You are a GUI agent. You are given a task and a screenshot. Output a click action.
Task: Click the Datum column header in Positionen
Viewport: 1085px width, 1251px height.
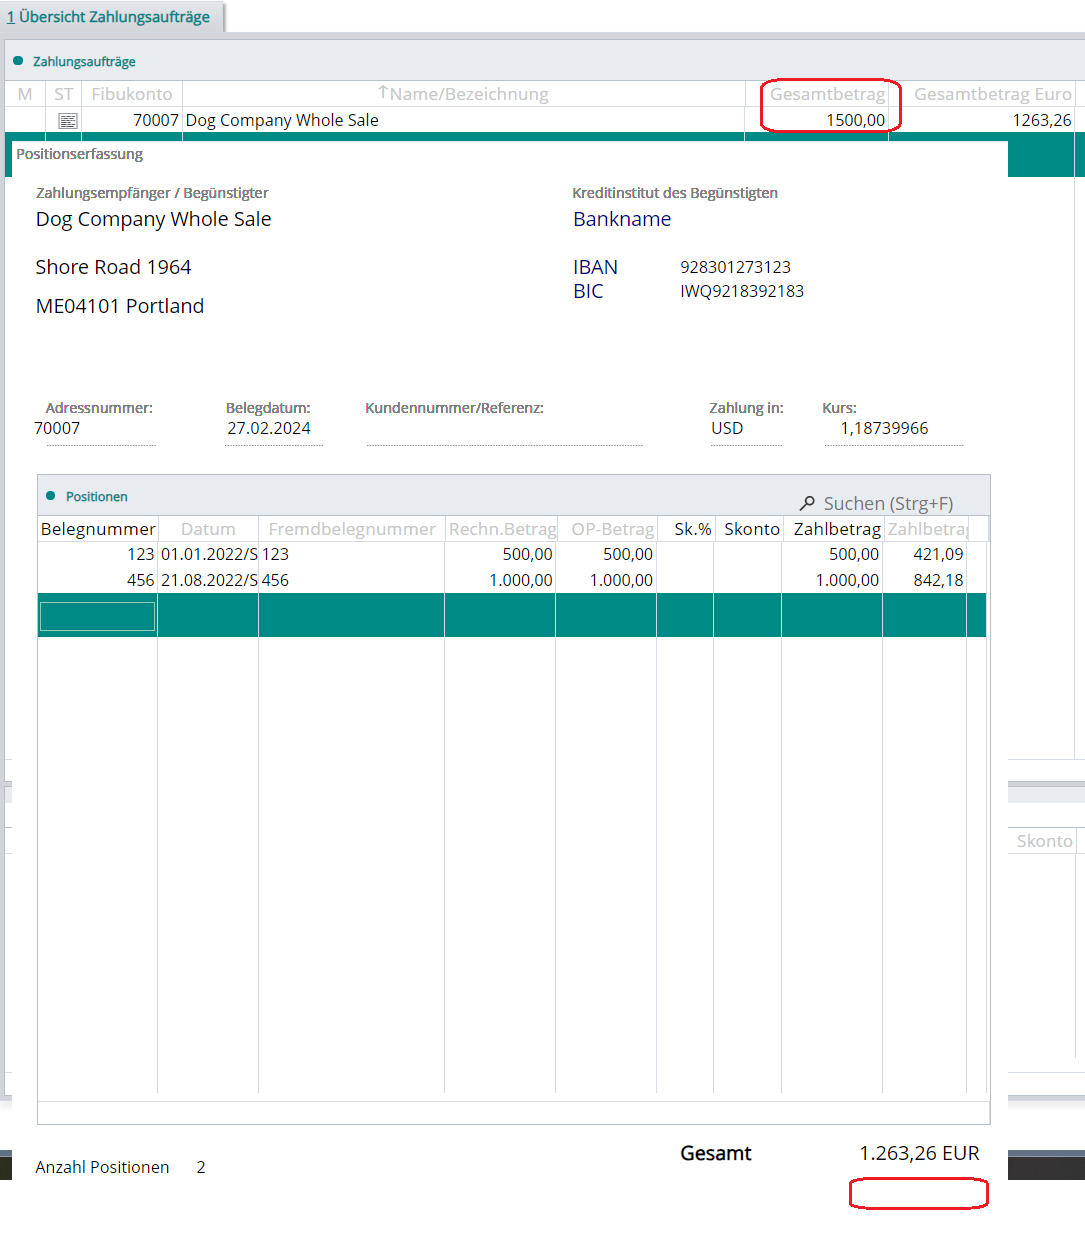point(208,529)
